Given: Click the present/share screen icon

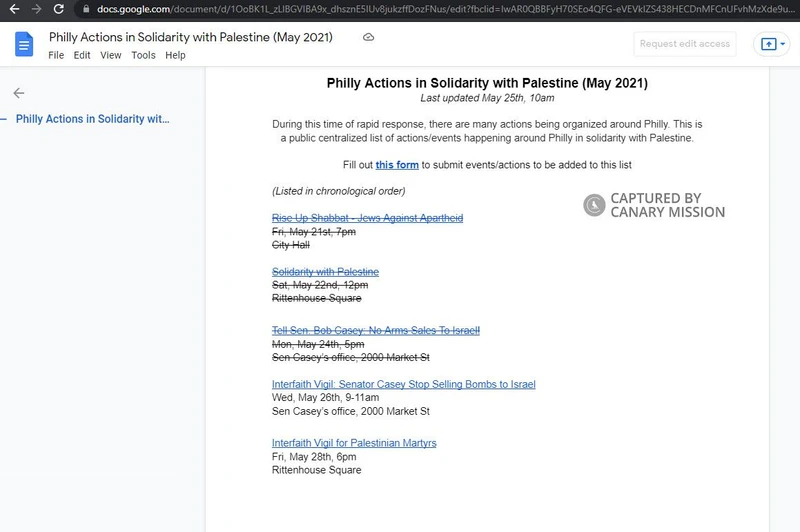Looking at the screenshot, I should click(x=768, y=44).
